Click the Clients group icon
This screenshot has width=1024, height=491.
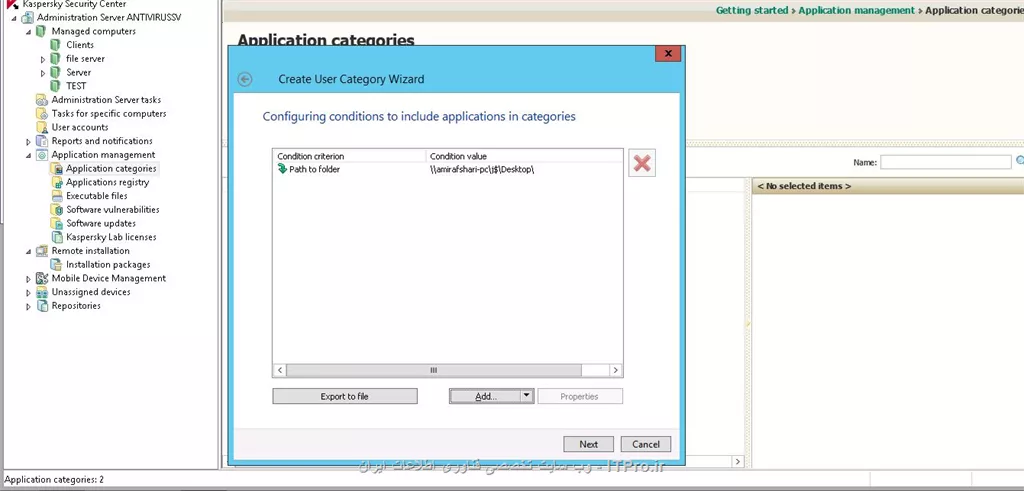pyautogui.click(x=56, y=45)
